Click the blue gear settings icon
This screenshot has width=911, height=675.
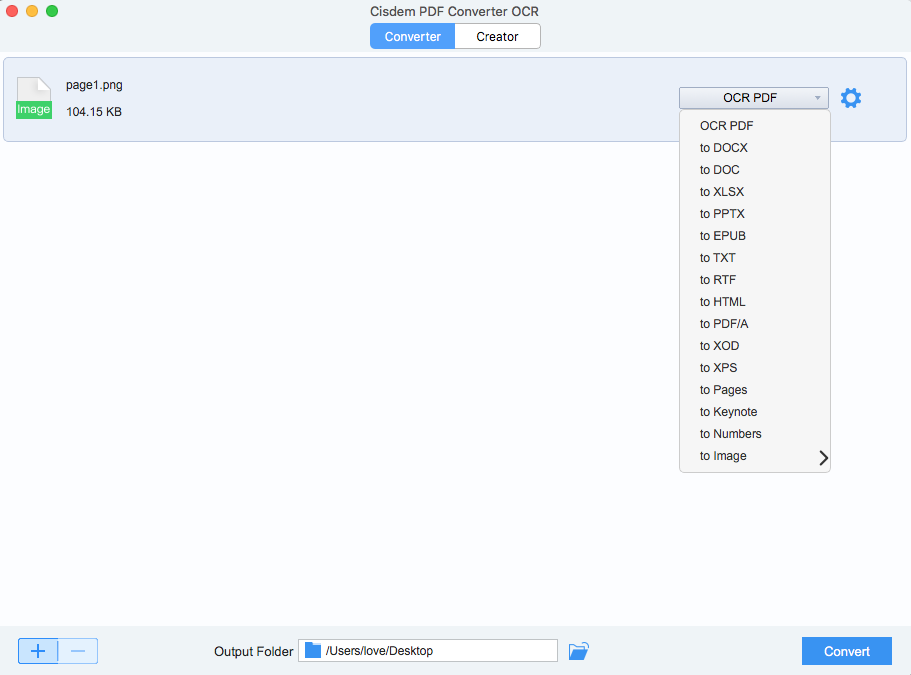851,98
